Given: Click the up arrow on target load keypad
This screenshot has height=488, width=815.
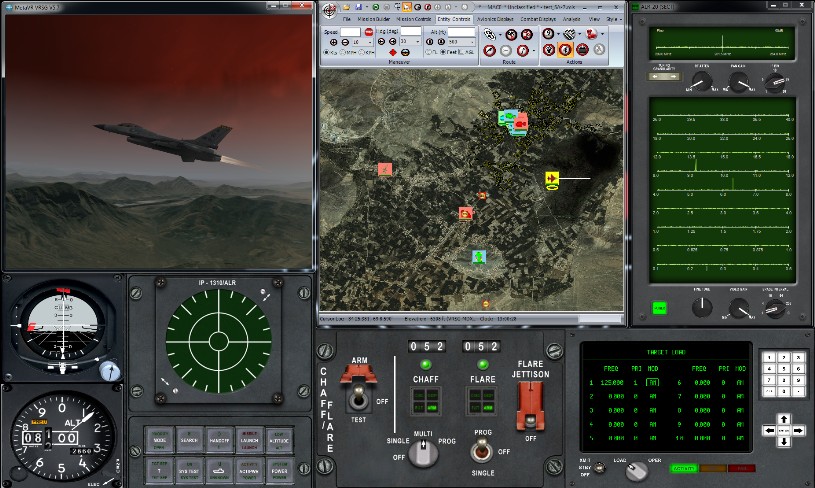Looking at the screenshot, I should (x=784, y=419).
